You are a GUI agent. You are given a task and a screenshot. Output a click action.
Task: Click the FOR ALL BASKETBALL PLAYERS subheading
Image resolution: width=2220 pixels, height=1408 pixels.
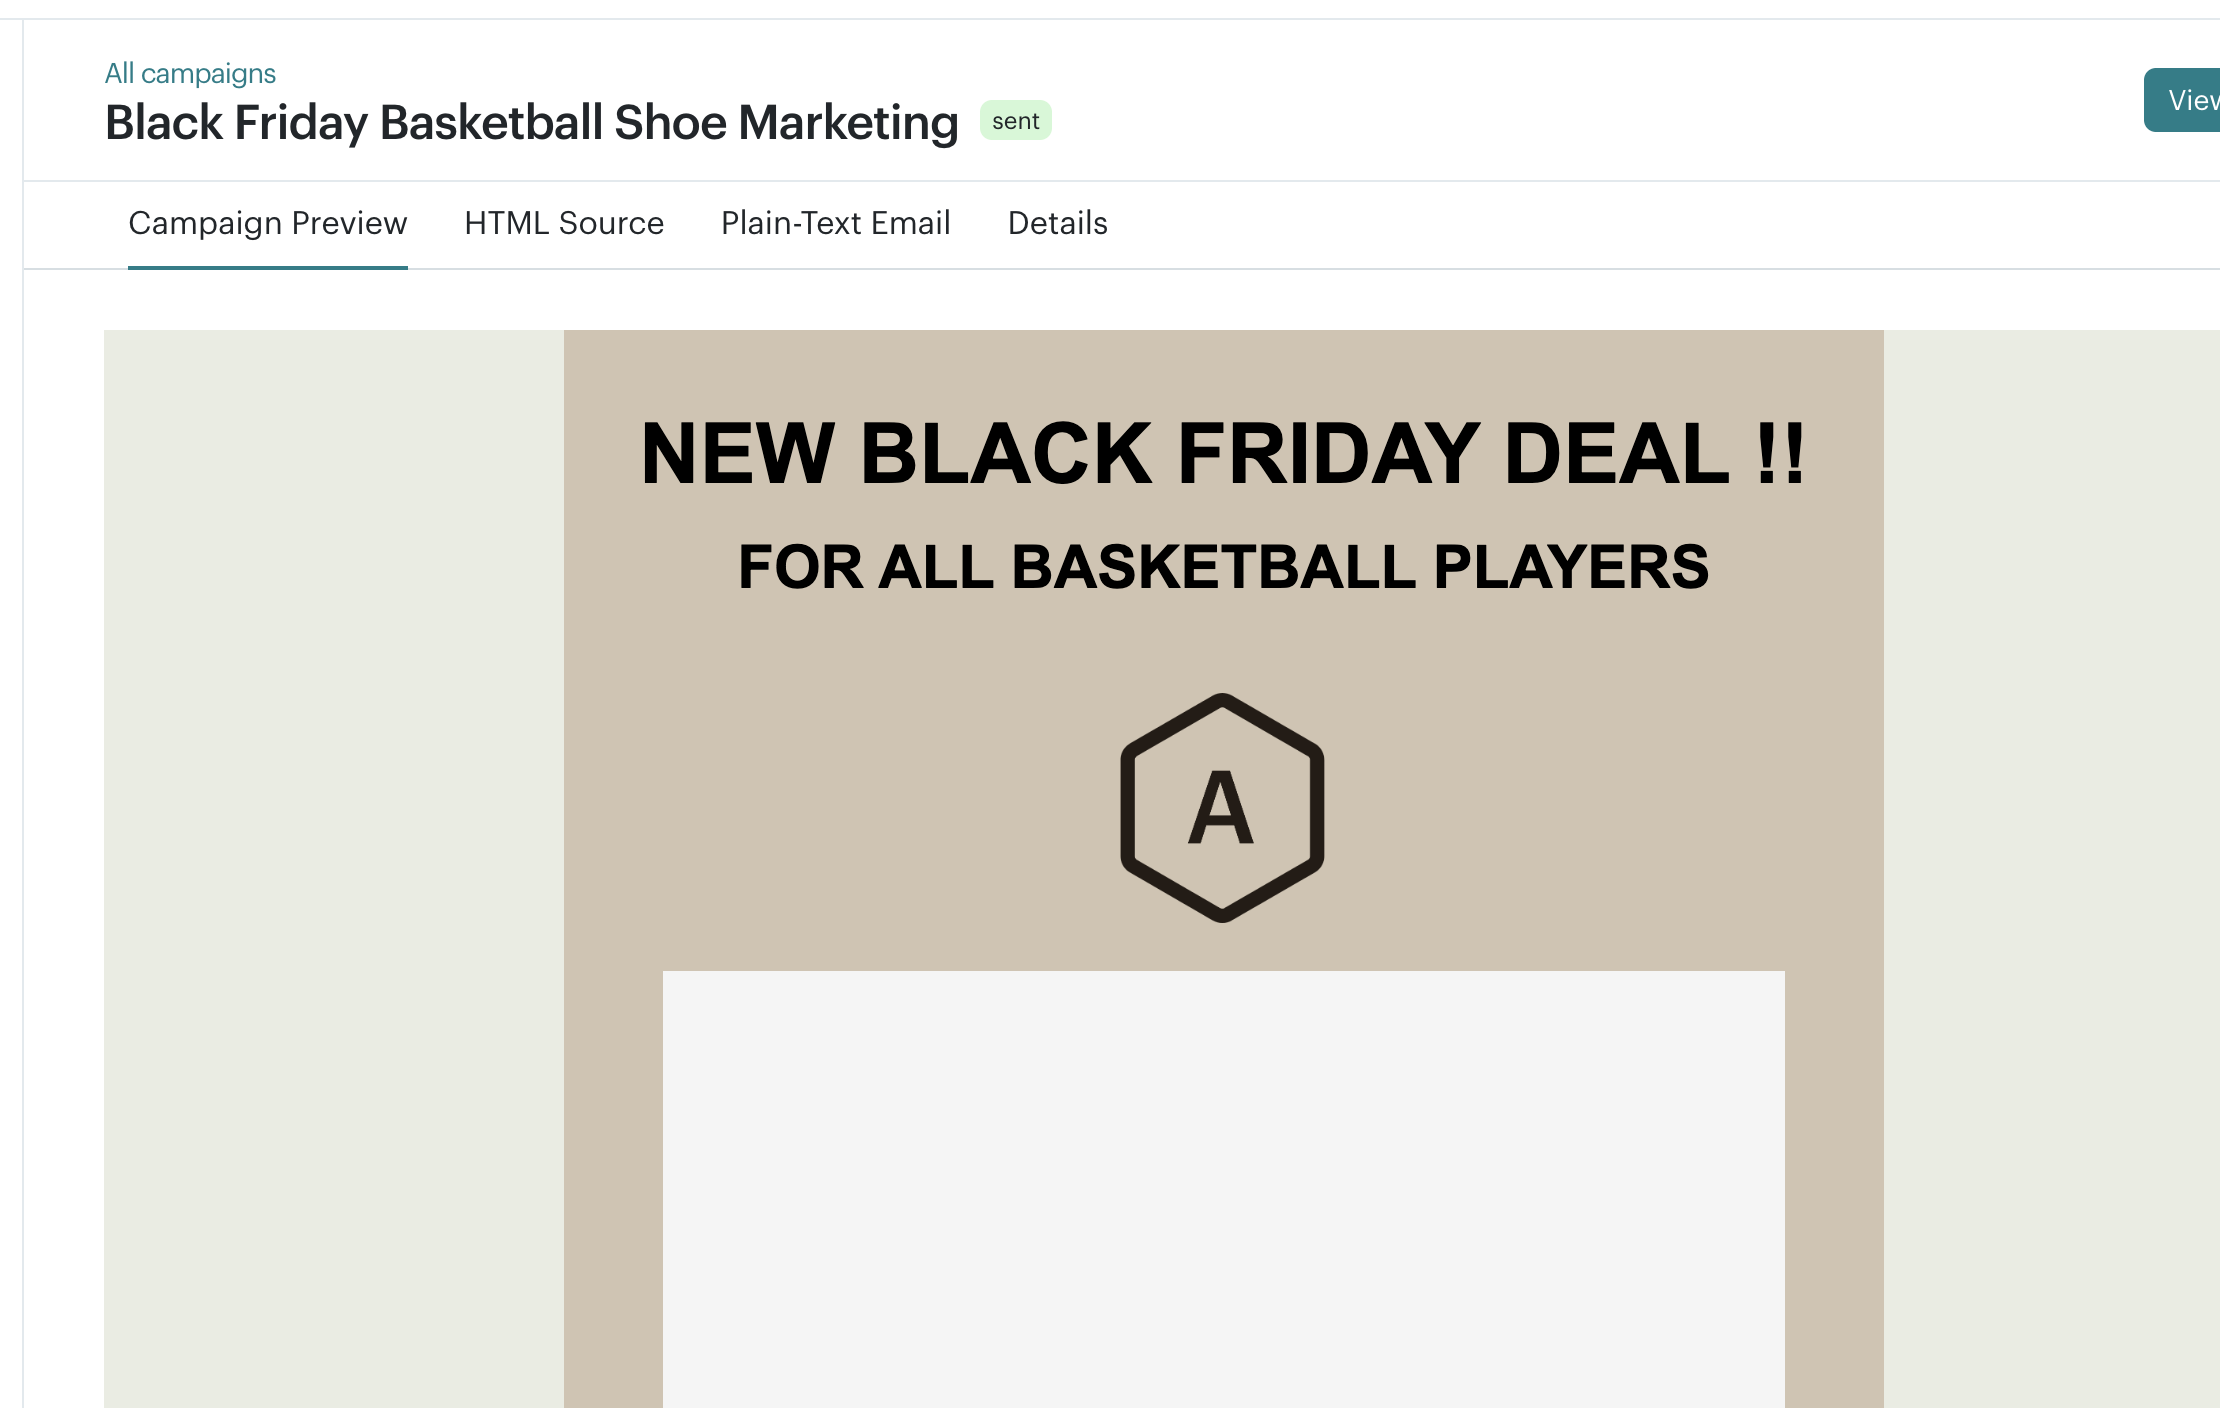click(1223, 567)
